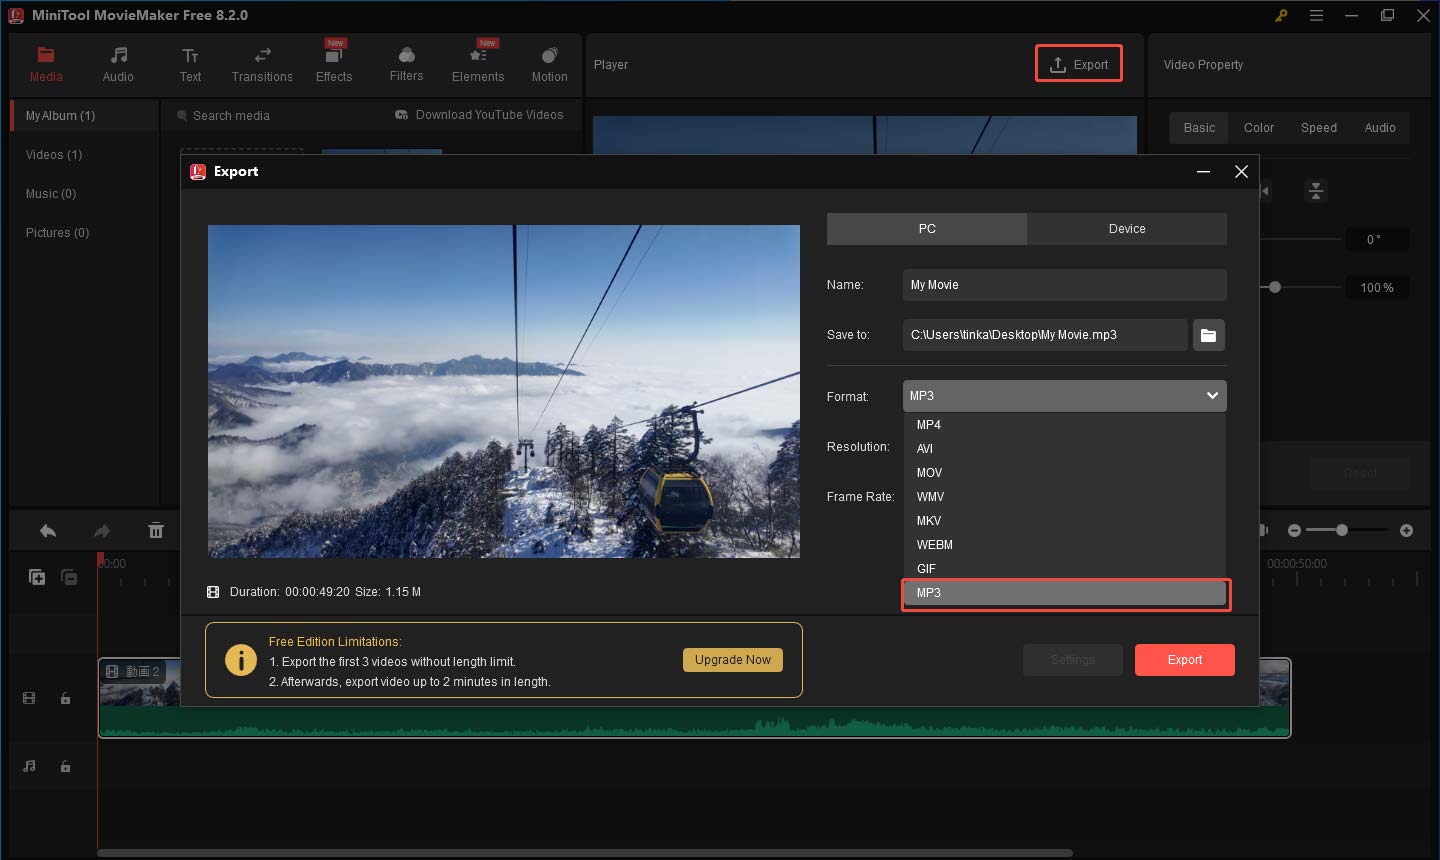Viewport: 1440px width, 860px height.
Task: Select the PC export tab
Action: click(927, 229)
